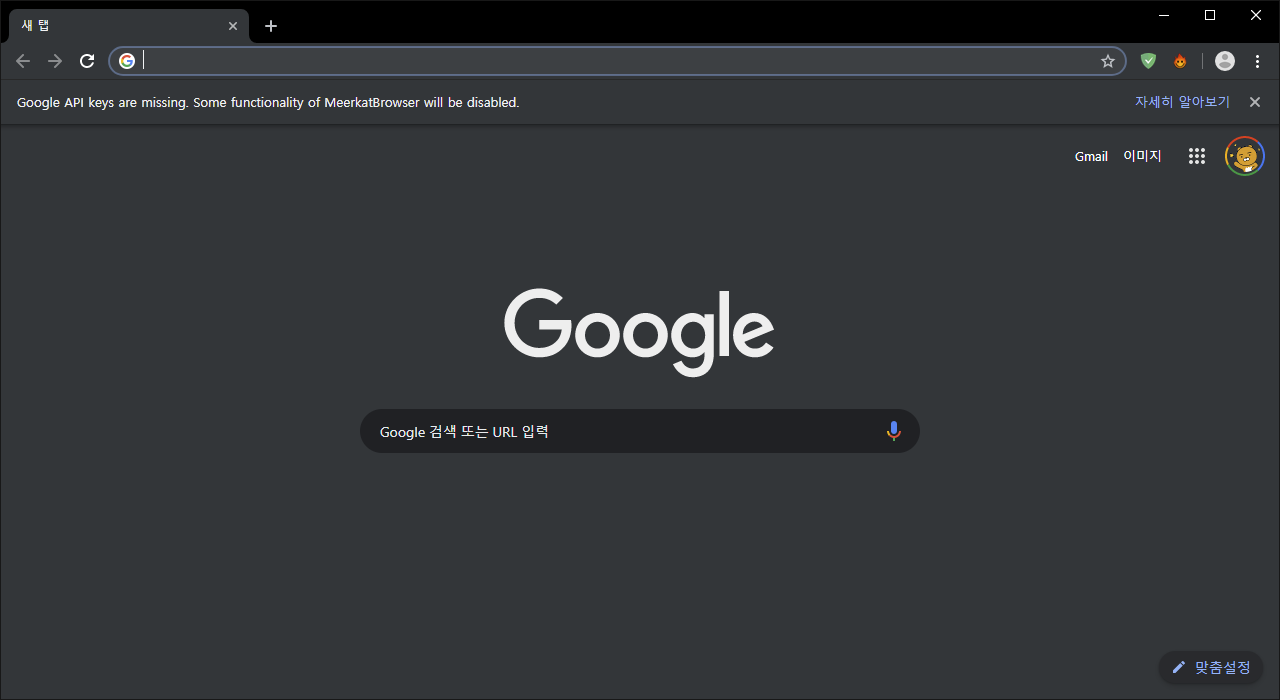Dismiss the API keys missing infobar
The height and width of the screenshot is (700, 1280).
[x=1255, y=102]
